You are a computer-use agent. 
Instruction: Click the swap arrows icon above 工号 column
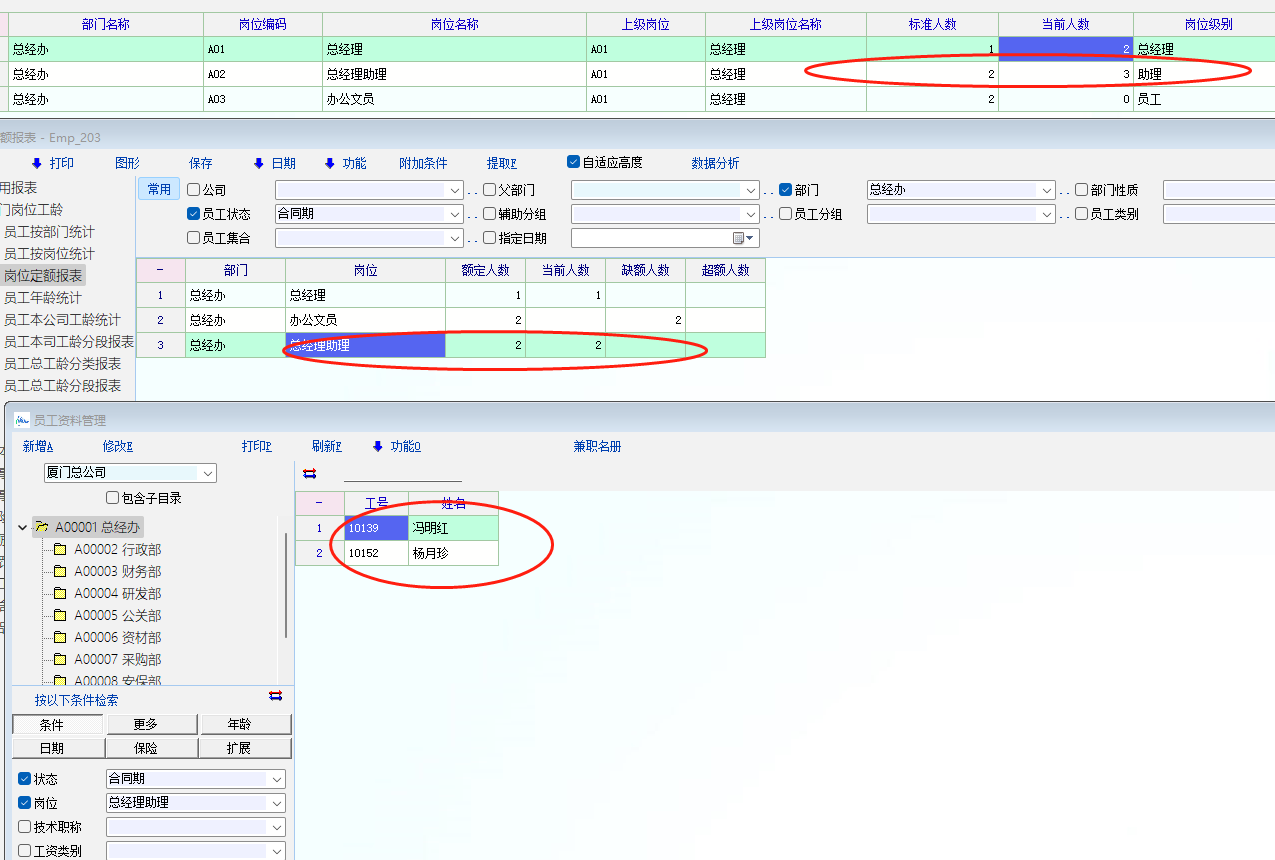point(309,473)
